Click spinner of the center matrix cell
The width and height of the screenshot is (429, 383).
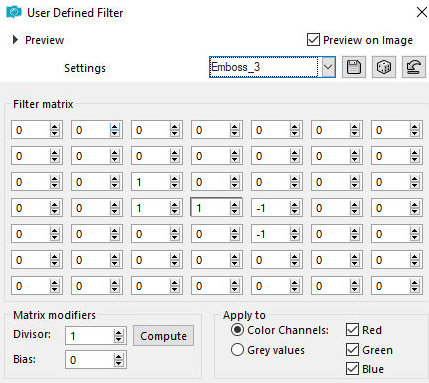pos(235,208)
